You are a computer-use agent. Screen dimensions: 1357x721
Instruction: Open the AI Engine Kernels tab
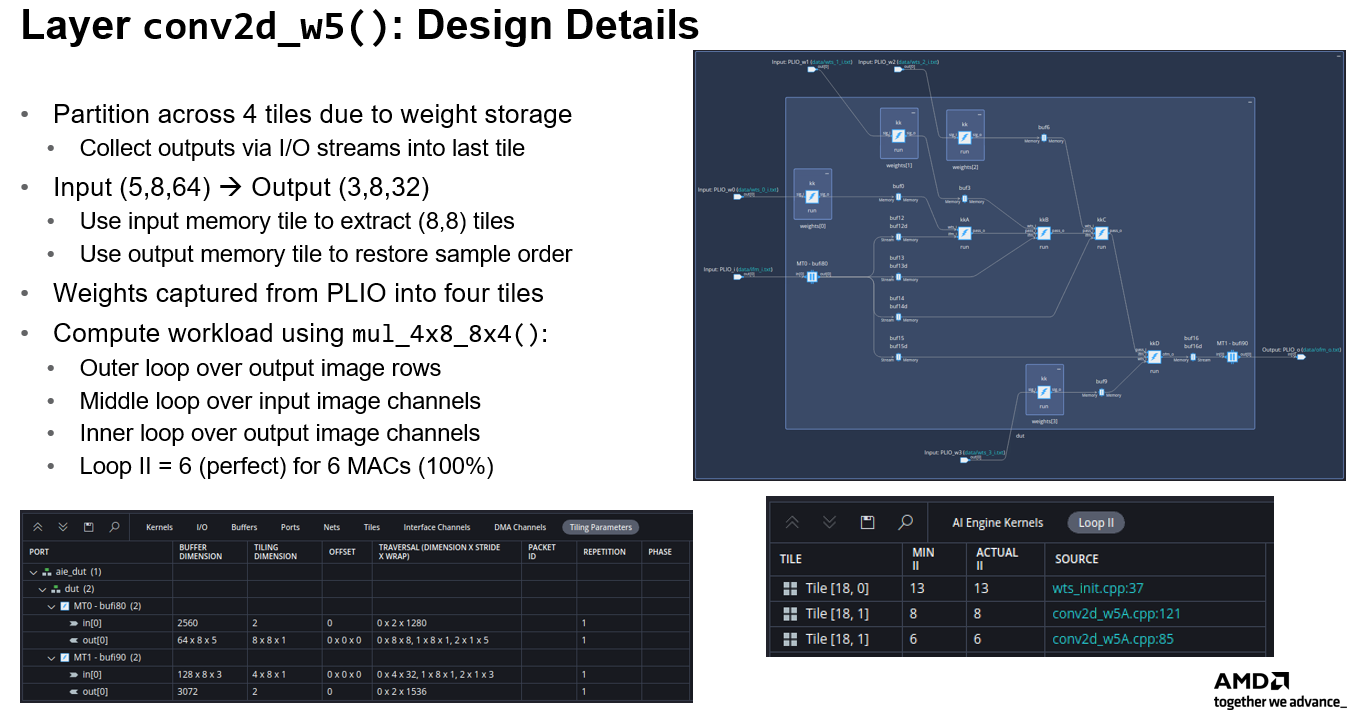click(x=997, y=522)
